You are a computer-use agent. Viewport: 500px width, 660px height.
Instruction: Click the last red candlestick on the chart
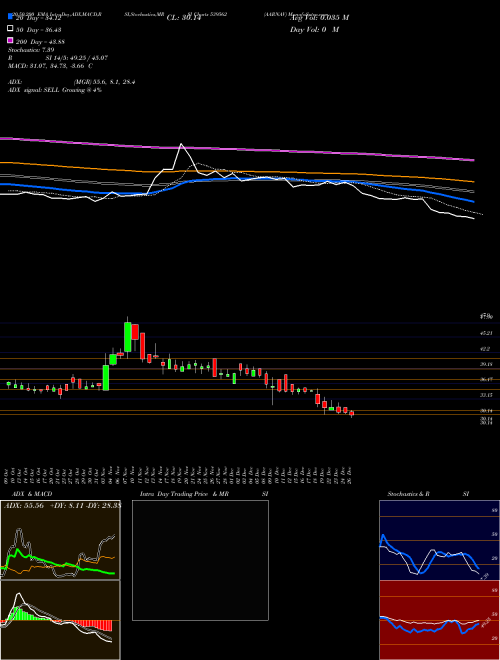click(x=352, y=413)
